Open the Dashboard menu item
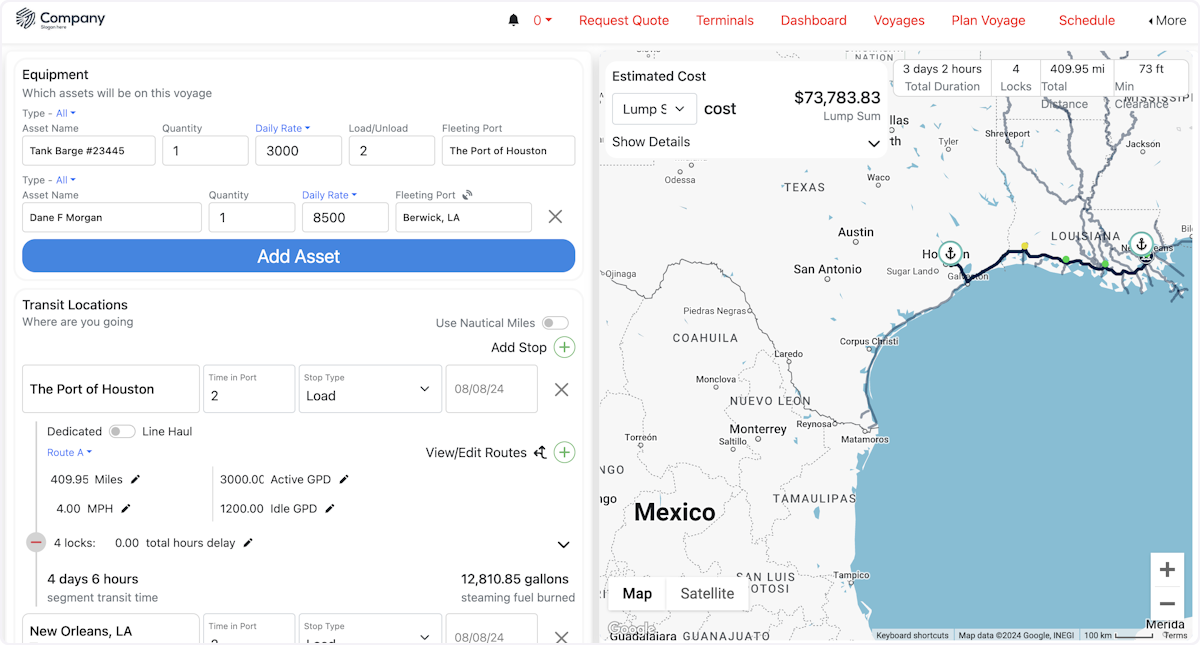The height and width of the screenshot is (645, 1200). 813,20
